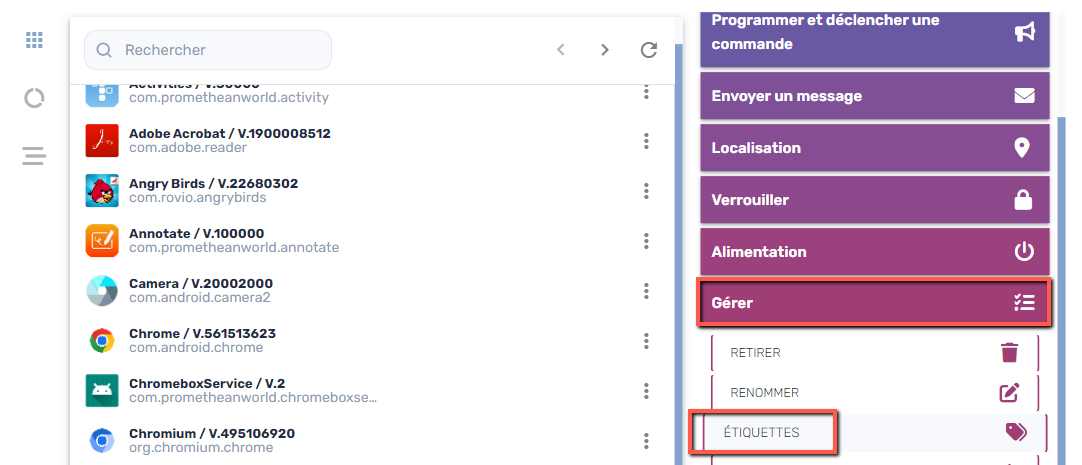The width and height of the screenshot is (1082, 465).
Task: Expand the Gérer section
Action: click(x=874, y=303)
